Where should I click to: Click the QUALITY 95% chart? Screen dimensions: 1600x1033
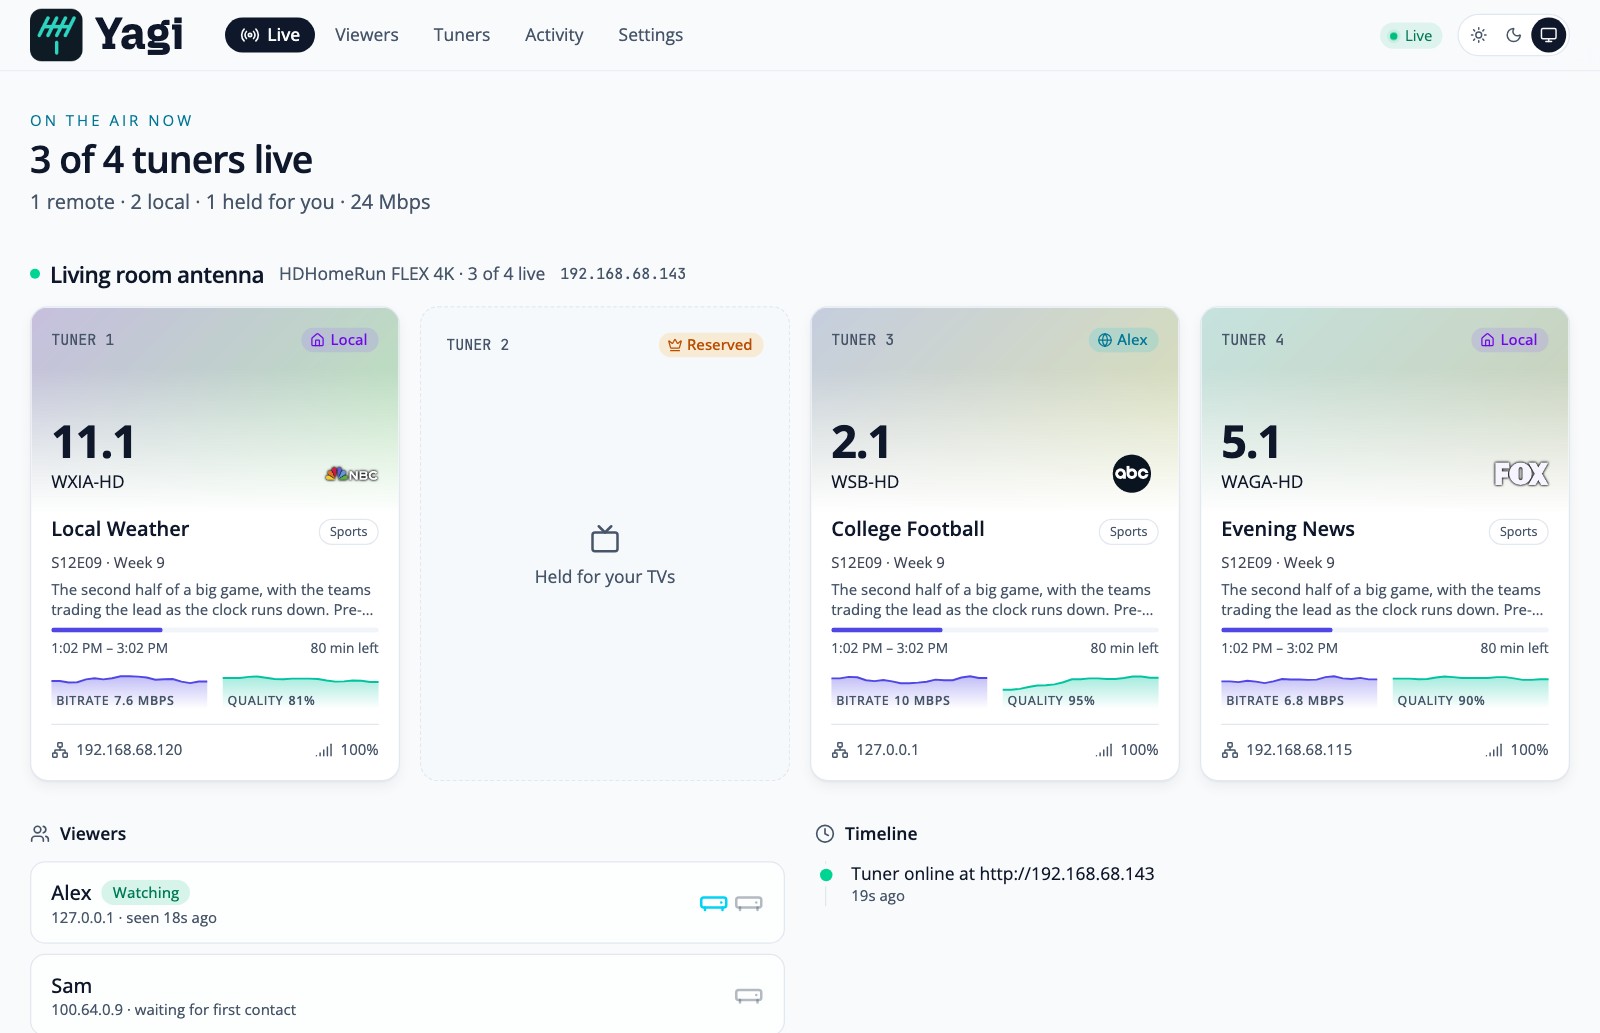click(1081, 692)
